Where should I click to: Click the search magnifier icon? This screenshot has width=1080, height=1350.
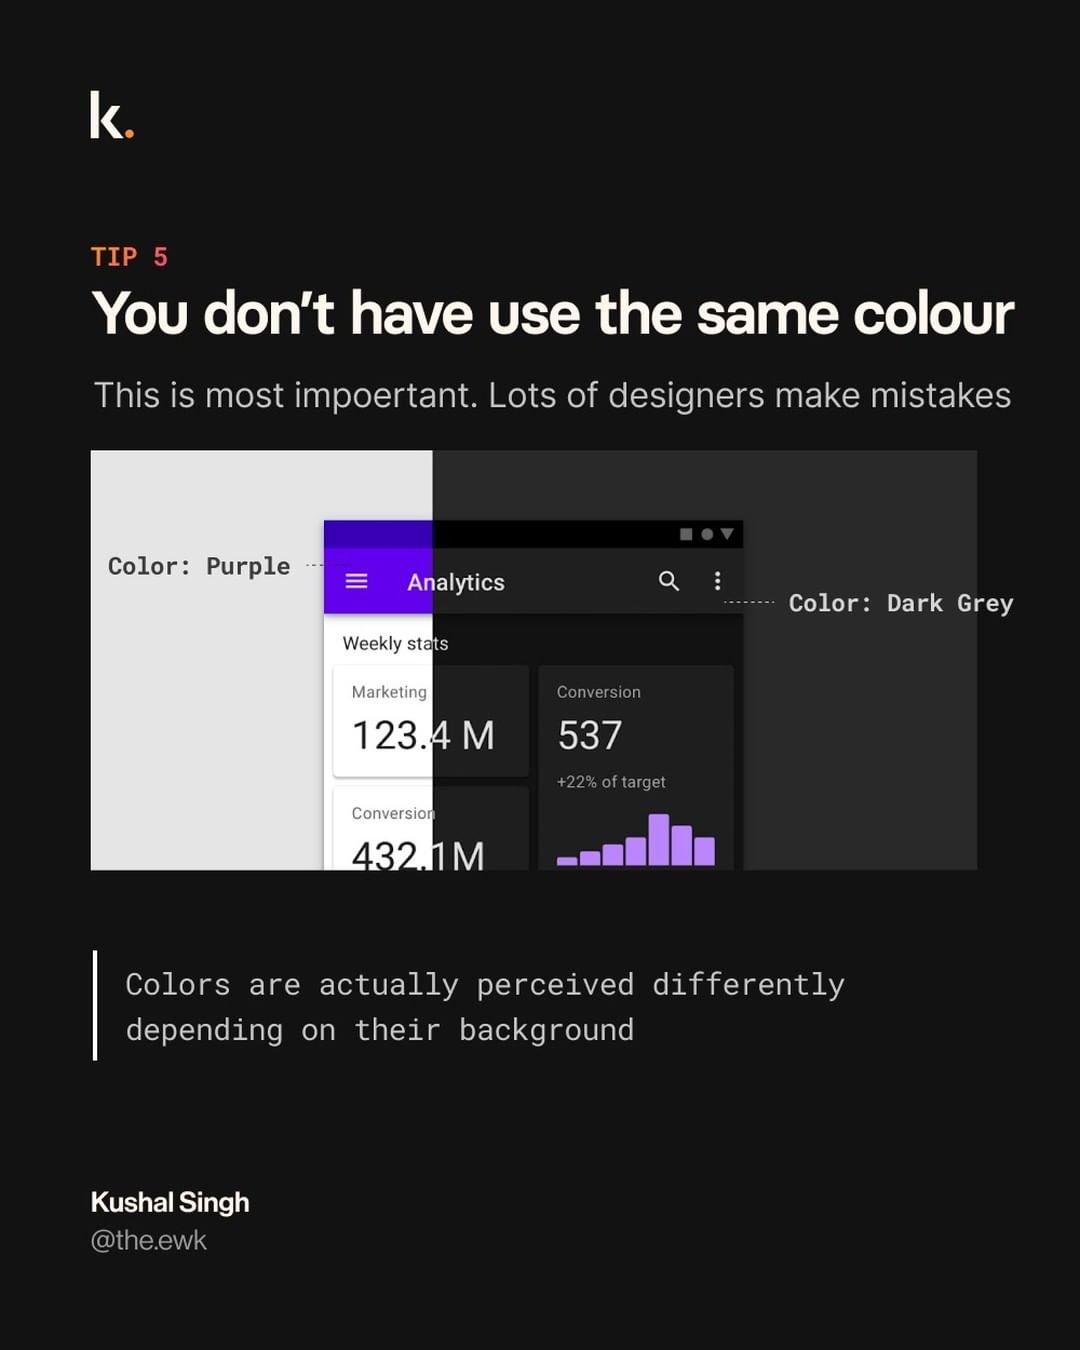coord(669,581)
